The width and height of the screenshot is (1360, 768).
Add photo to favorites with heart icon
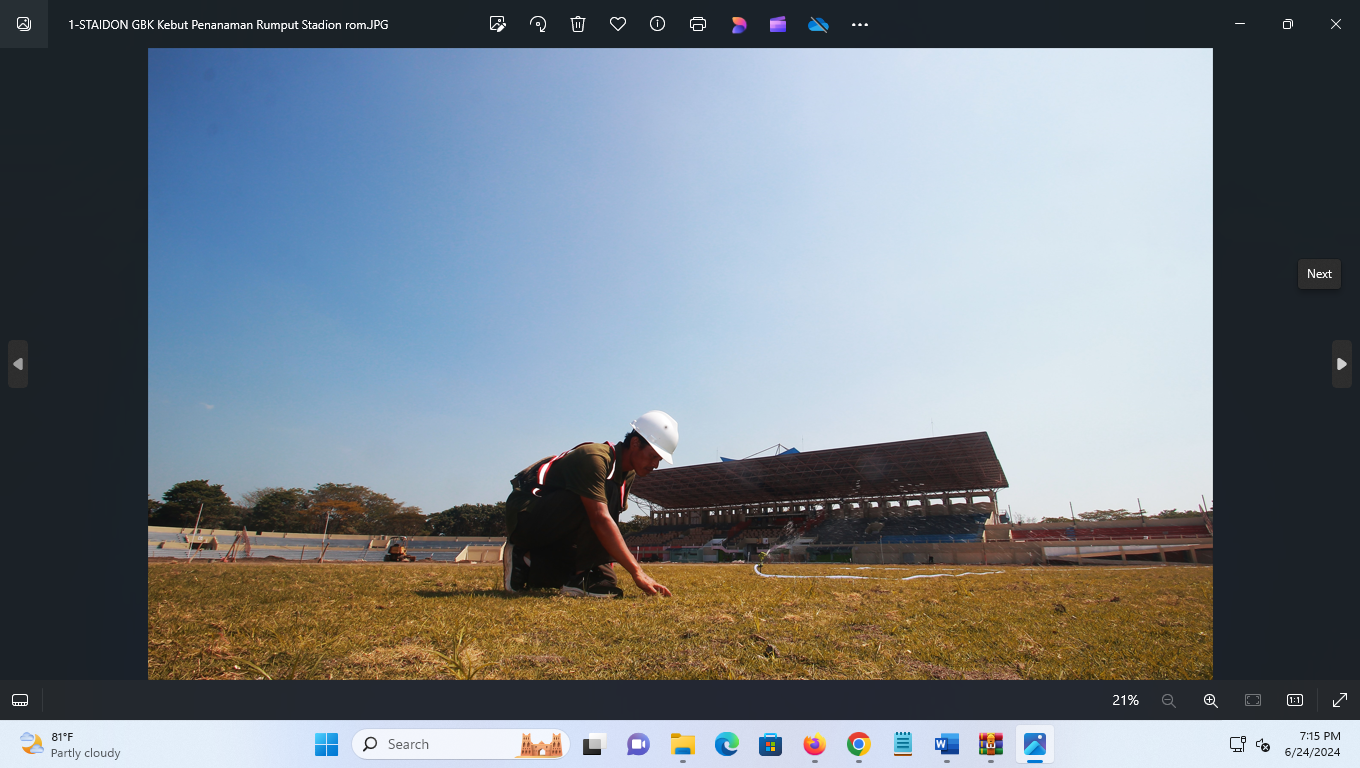point(618,24)
